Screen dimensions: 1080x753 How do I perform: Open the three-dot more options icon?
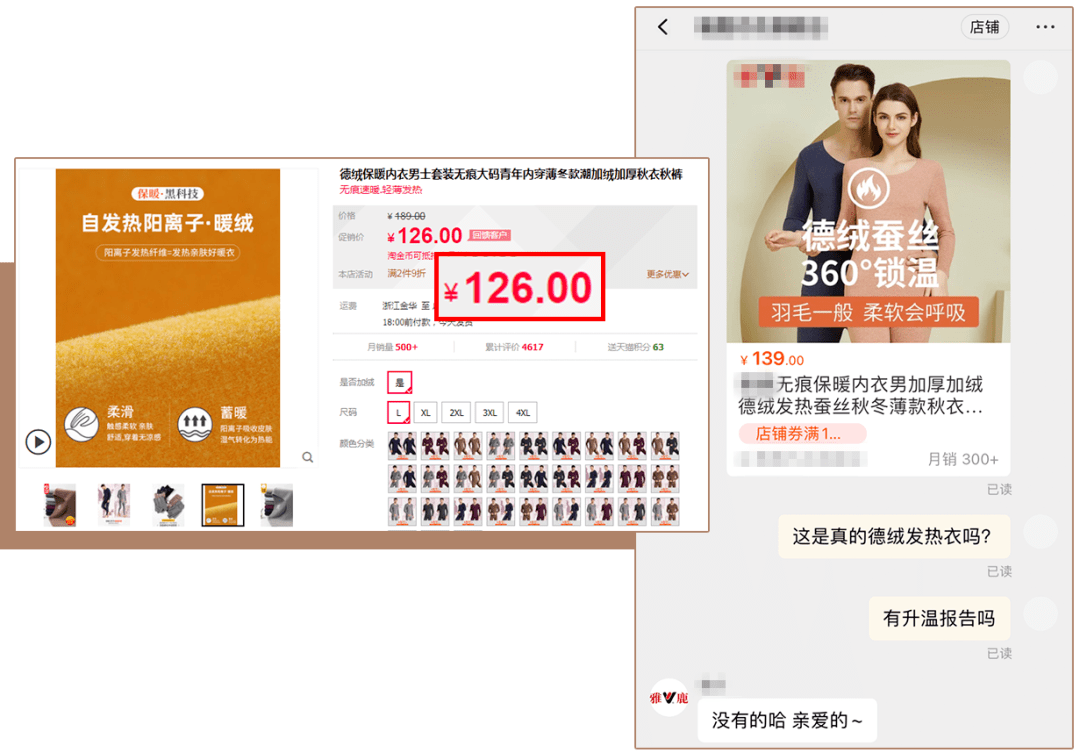pos(1046,27)
